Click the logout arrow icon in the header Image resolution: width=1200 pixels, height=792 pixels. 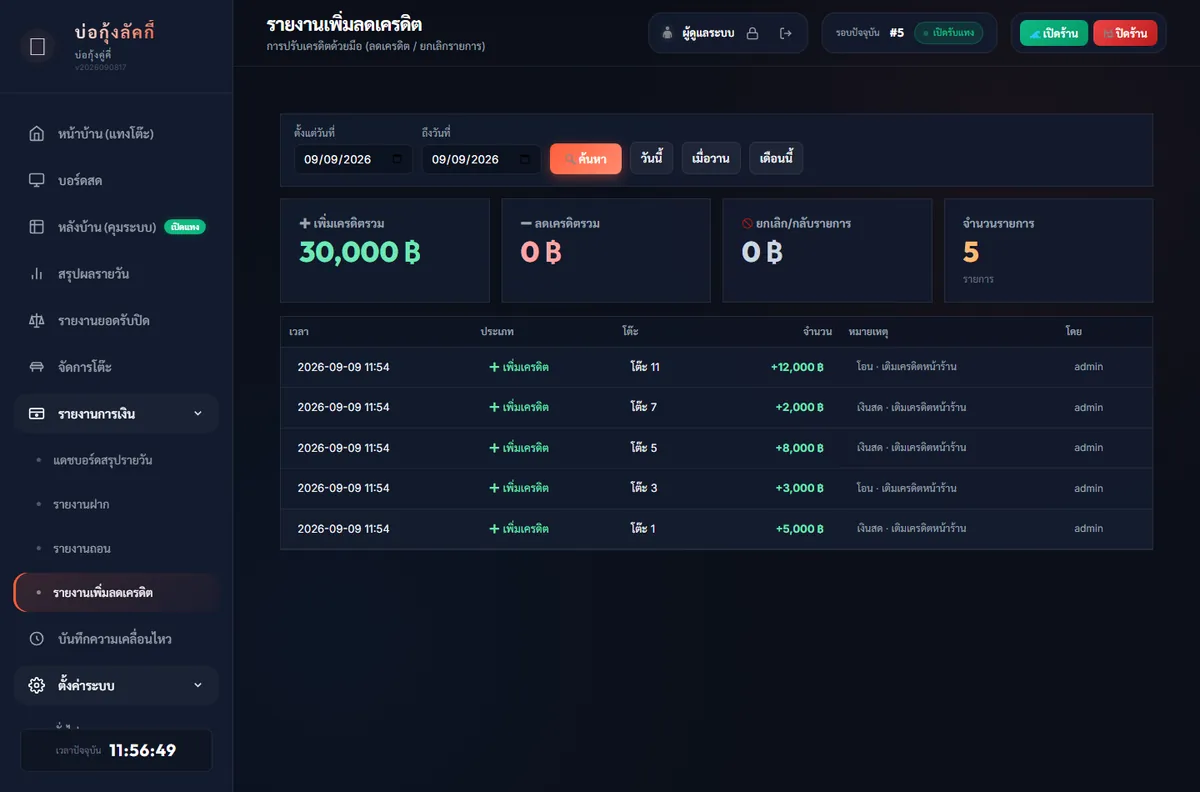786,33
